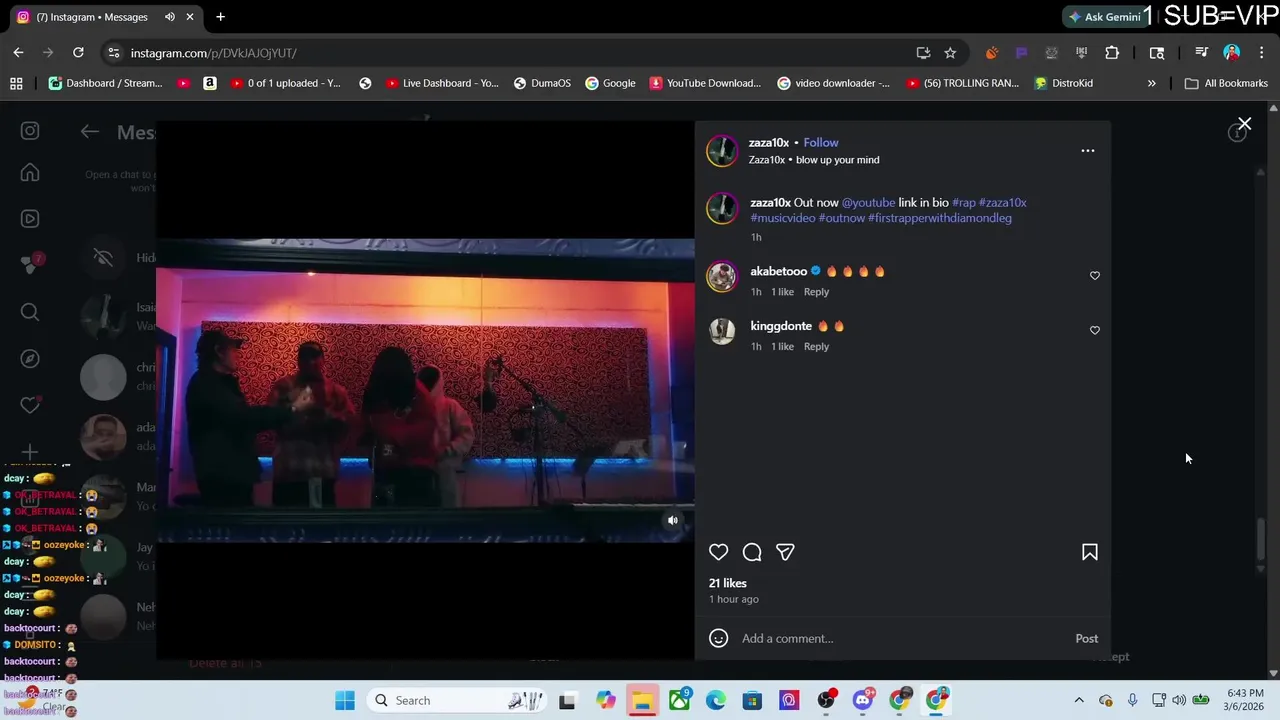
Task: Open the browser extensions puzzle icon
Action: tap(1112, 53)
